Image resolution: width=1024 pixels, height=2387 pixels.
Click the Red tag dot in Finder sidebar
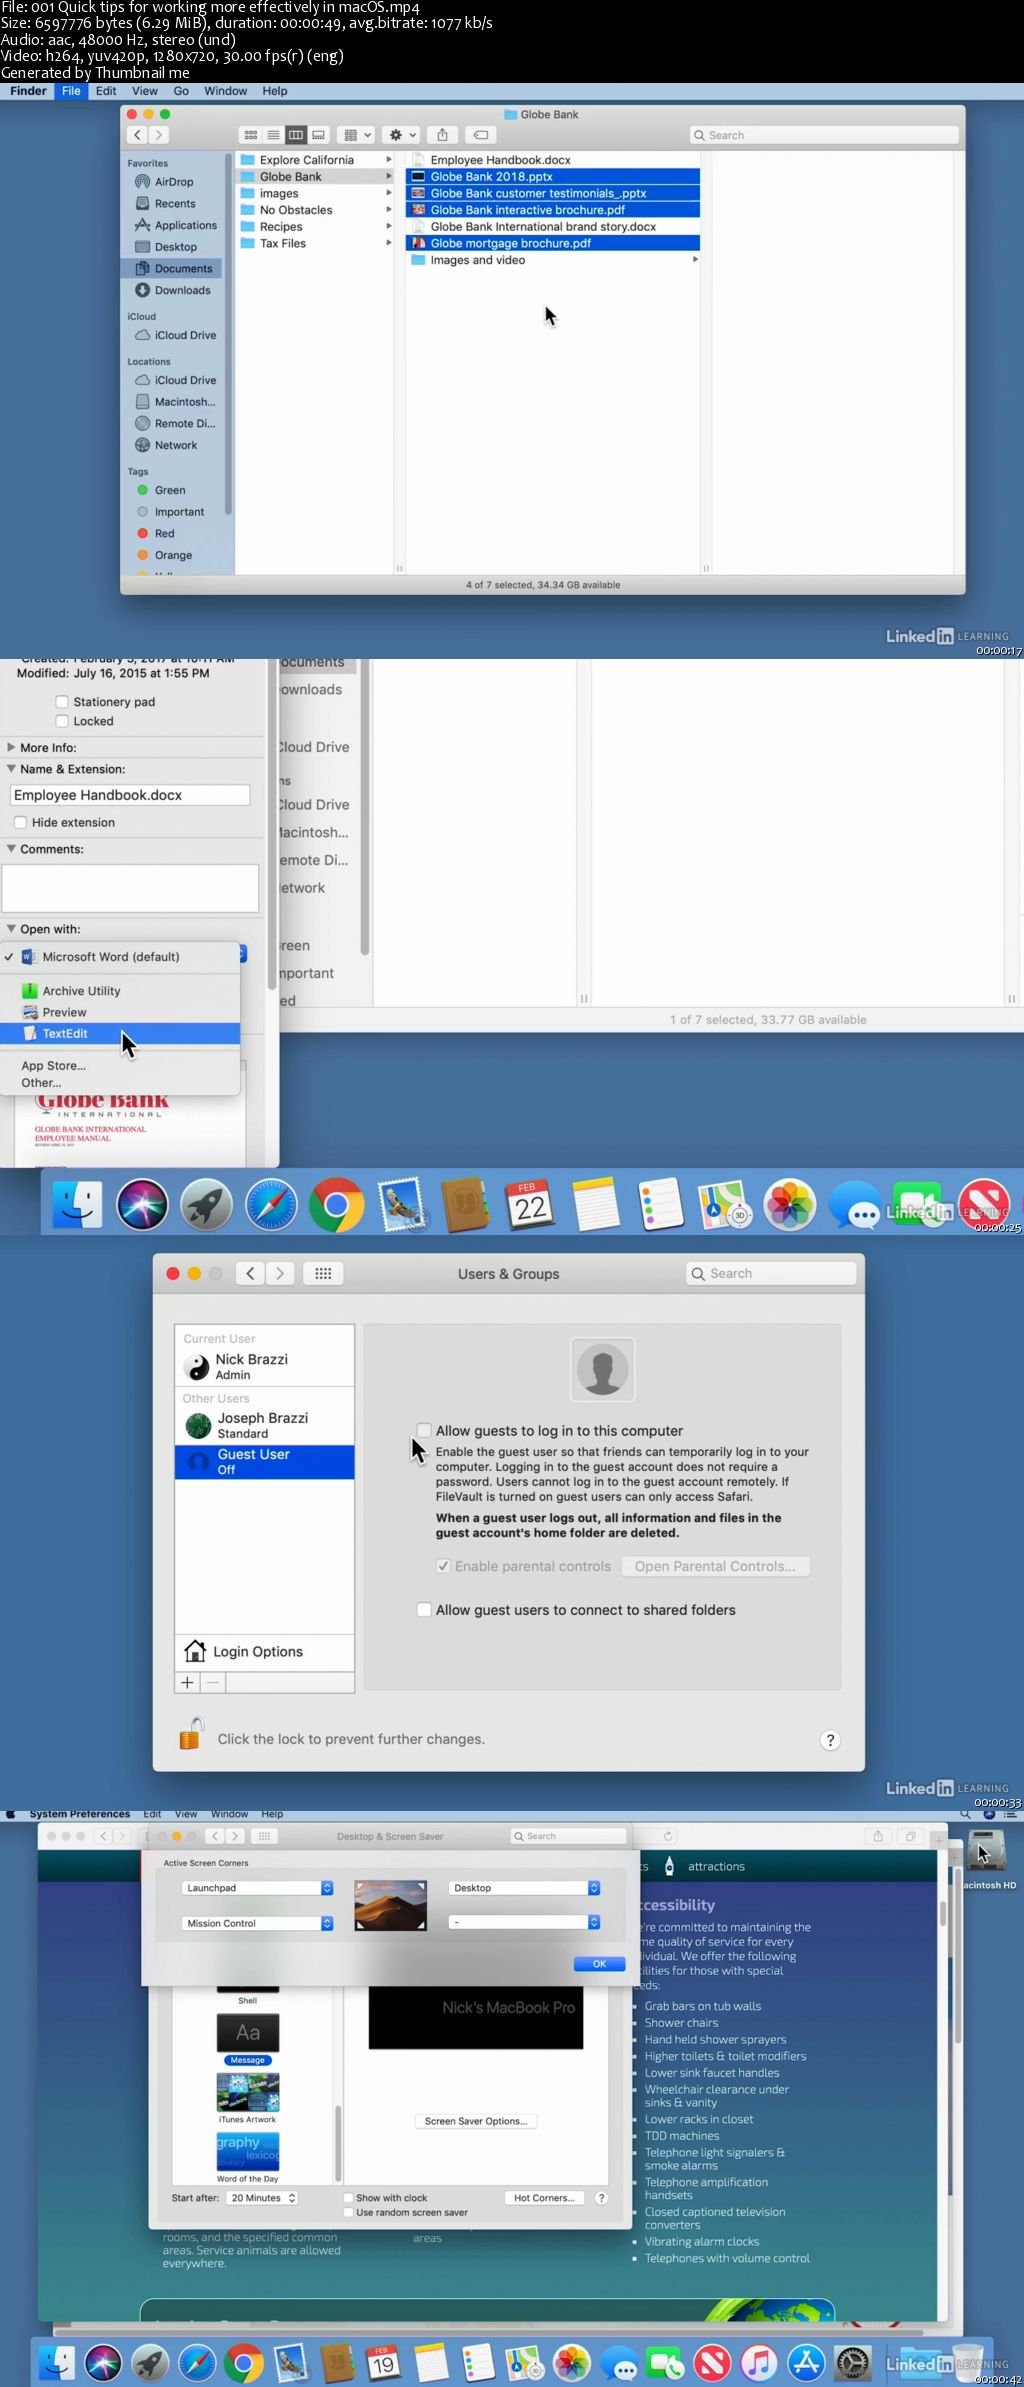[143, 533]
